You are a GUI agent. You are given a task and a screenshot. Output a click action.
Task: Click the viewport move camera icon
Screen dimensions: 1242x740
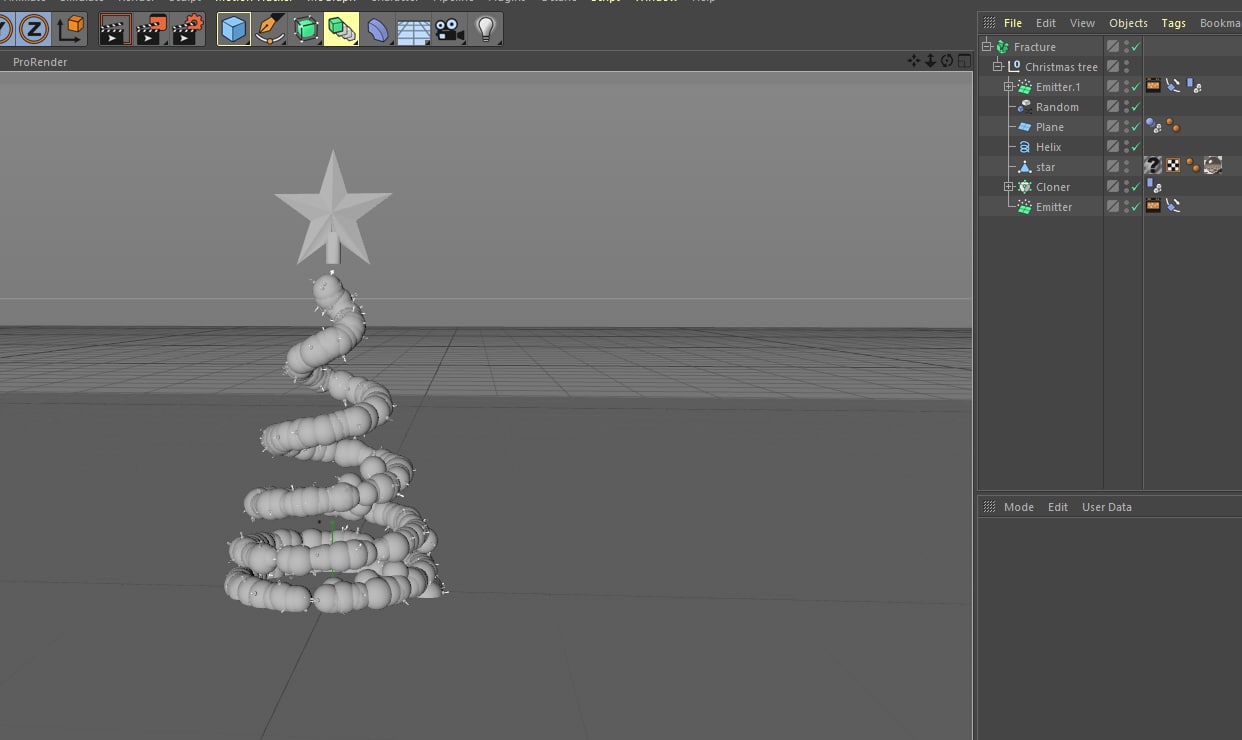(x=914, y=61)
